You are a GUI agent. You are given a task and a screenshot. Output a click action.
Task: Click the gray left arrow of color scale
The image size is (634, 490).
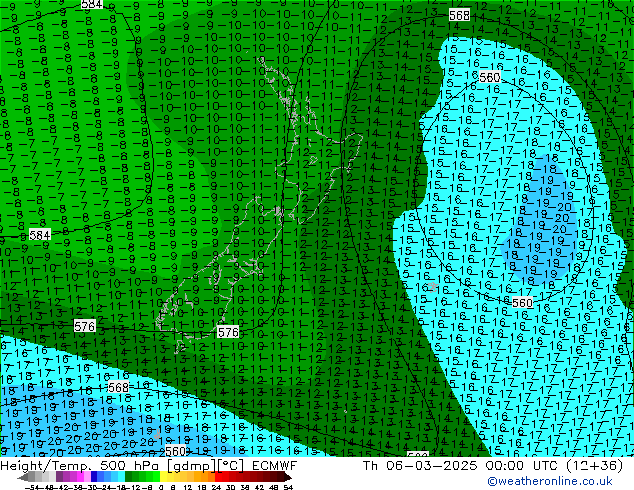pos(22,477)
